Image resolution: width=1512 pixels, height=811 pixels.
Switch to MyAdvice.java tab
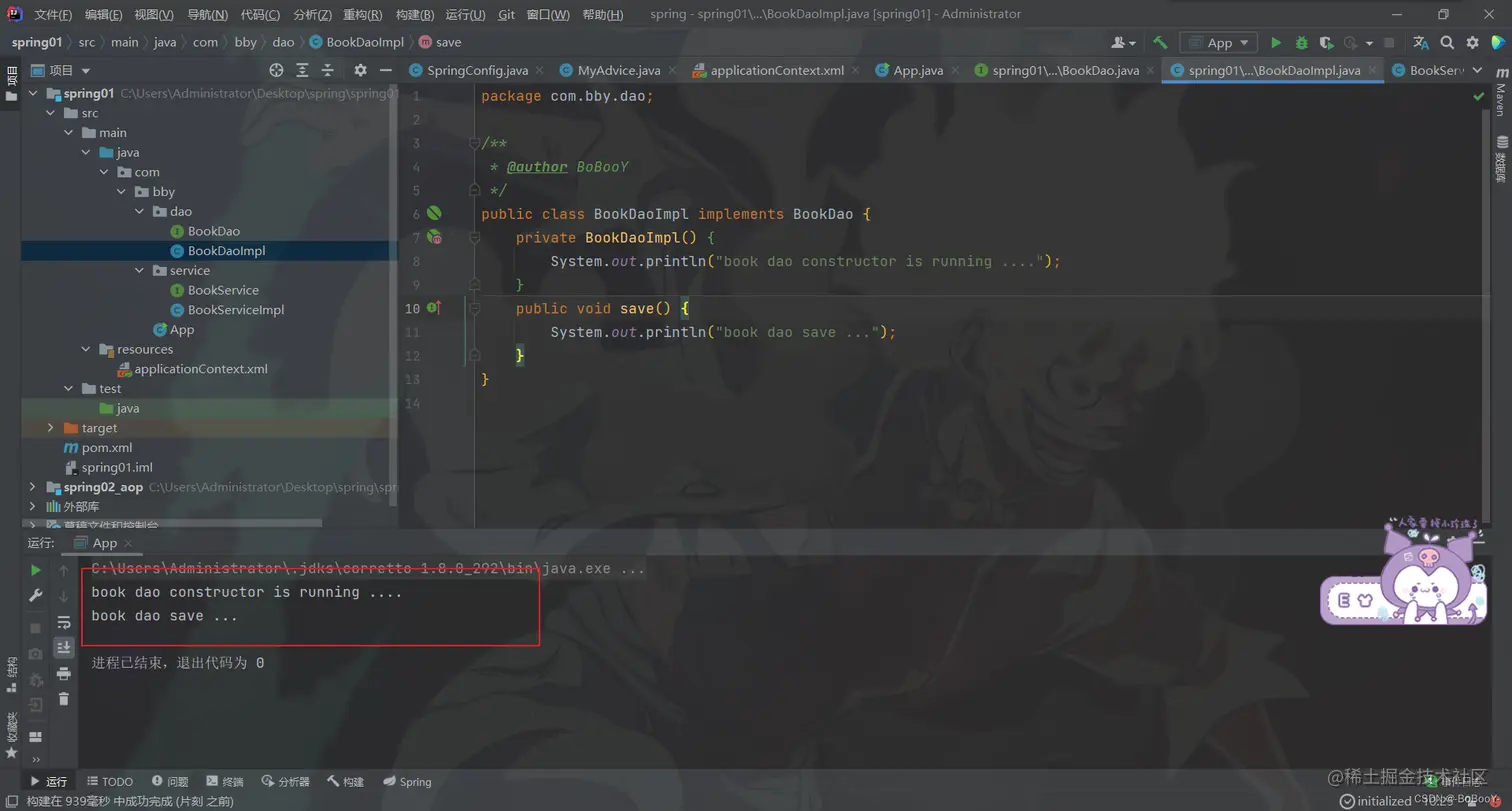tap(619, 70)
